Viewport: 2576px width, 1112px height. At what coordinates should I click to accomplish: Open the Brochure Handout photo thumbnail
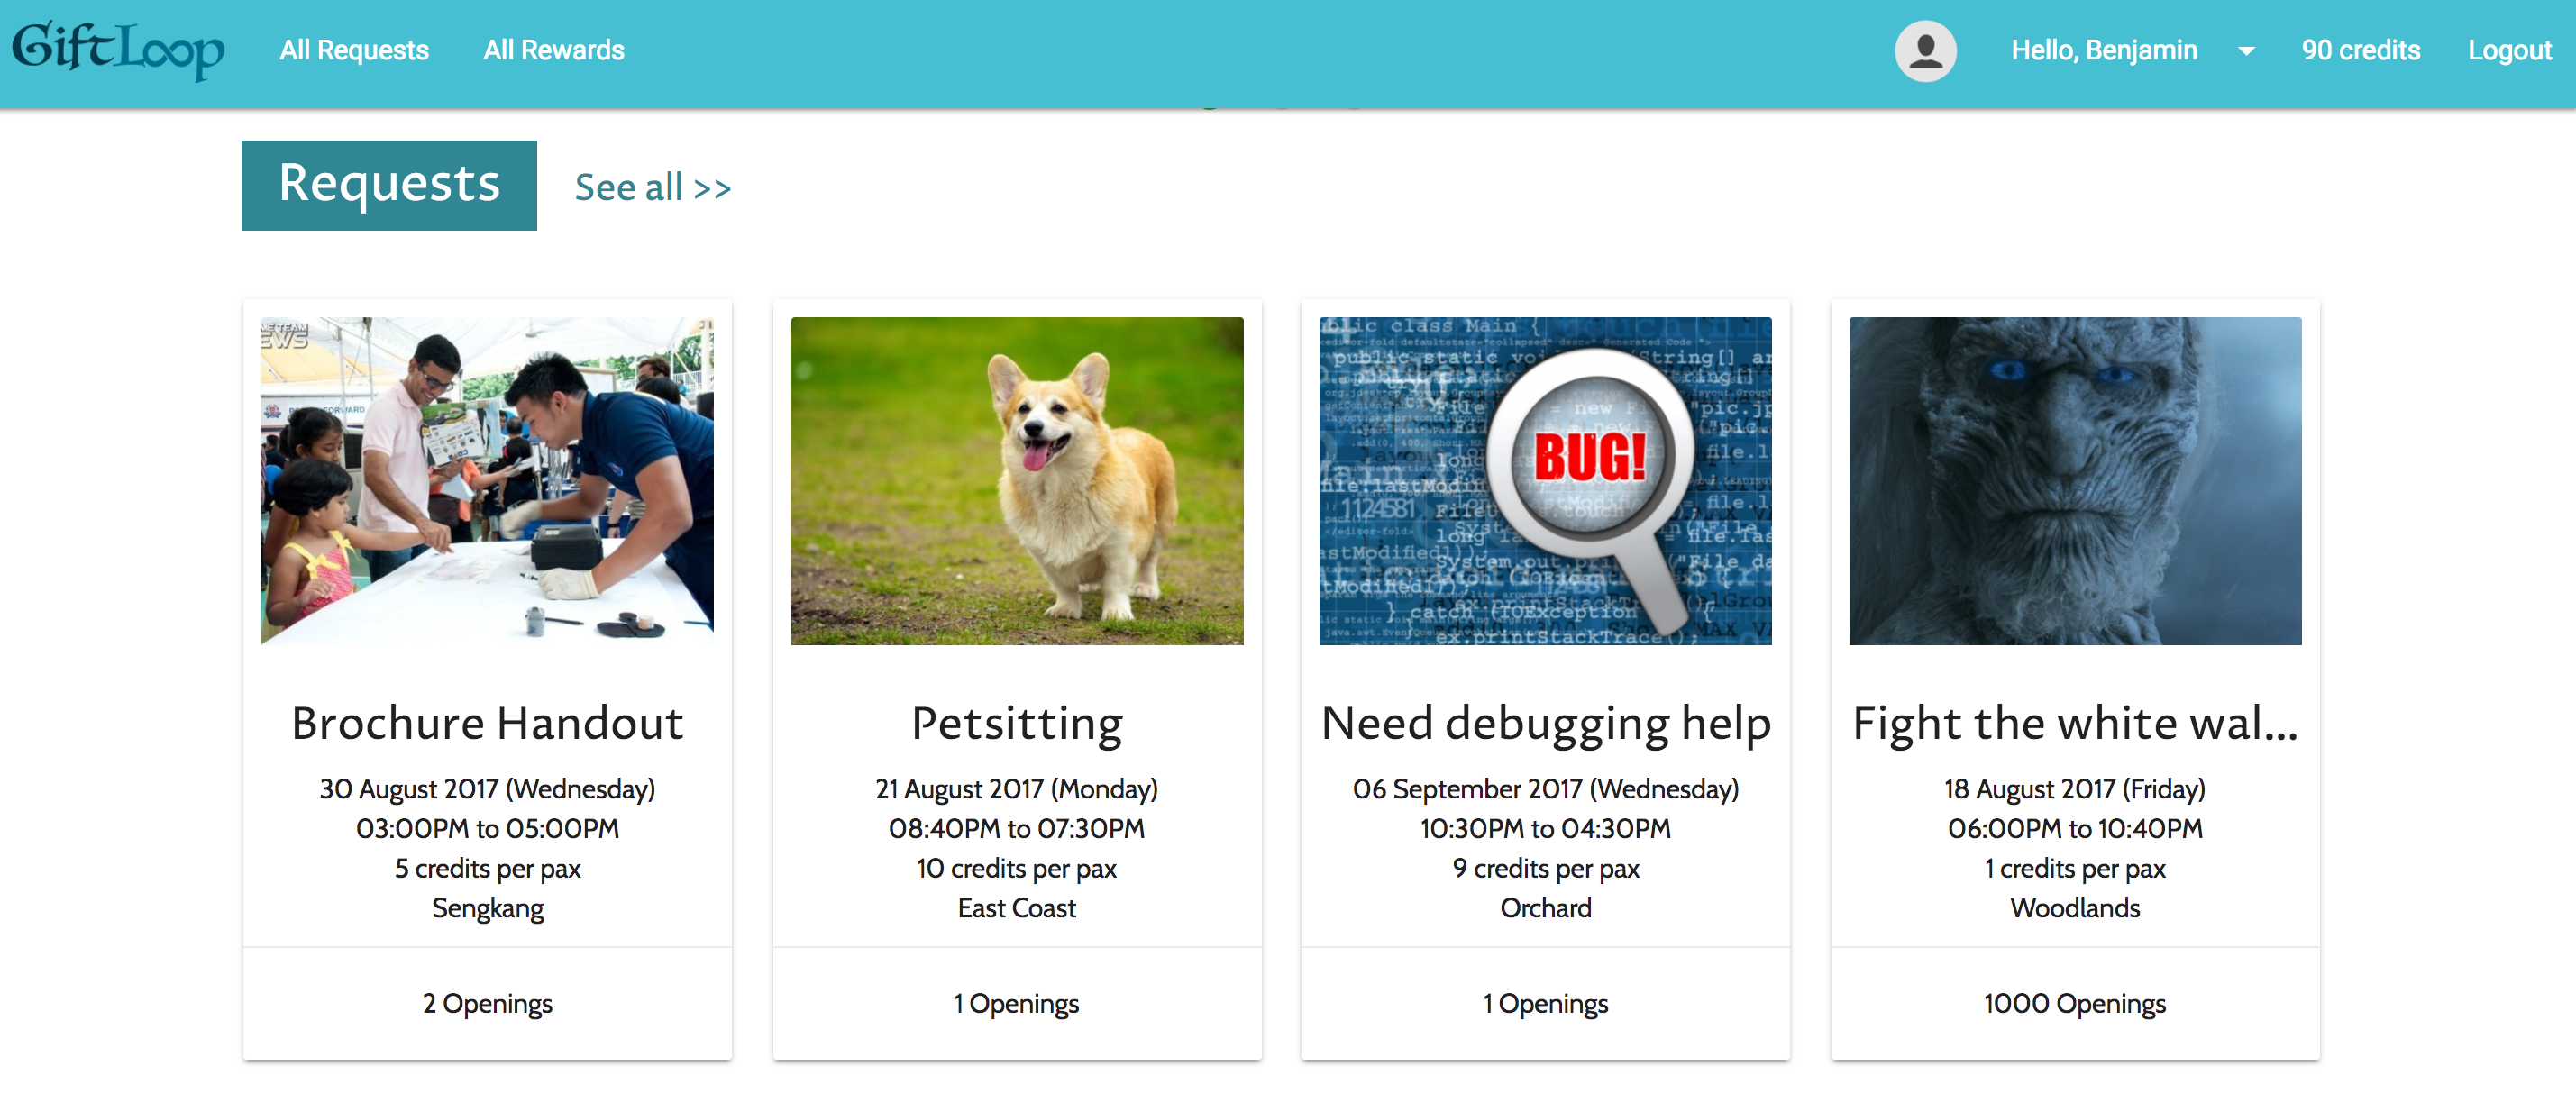tap(487, 480)
